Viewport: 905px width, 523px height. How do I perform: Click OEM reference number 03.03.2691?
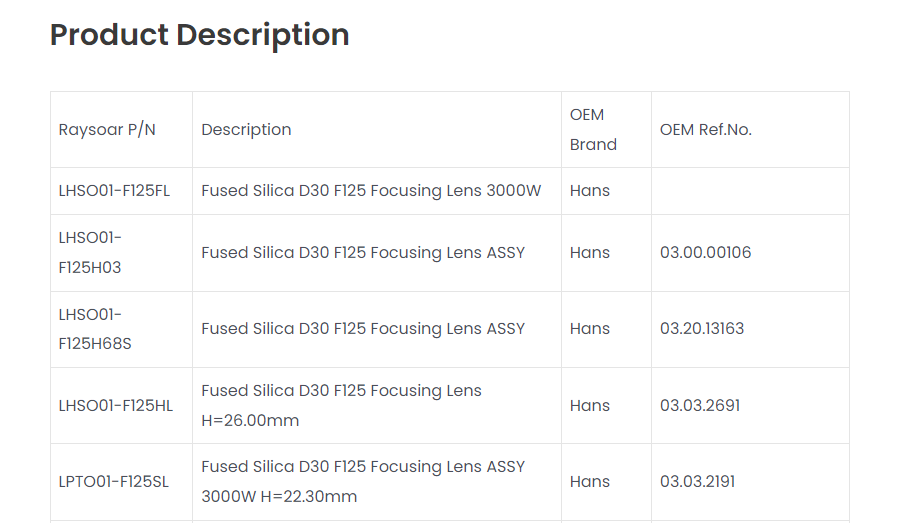[700, 406]
